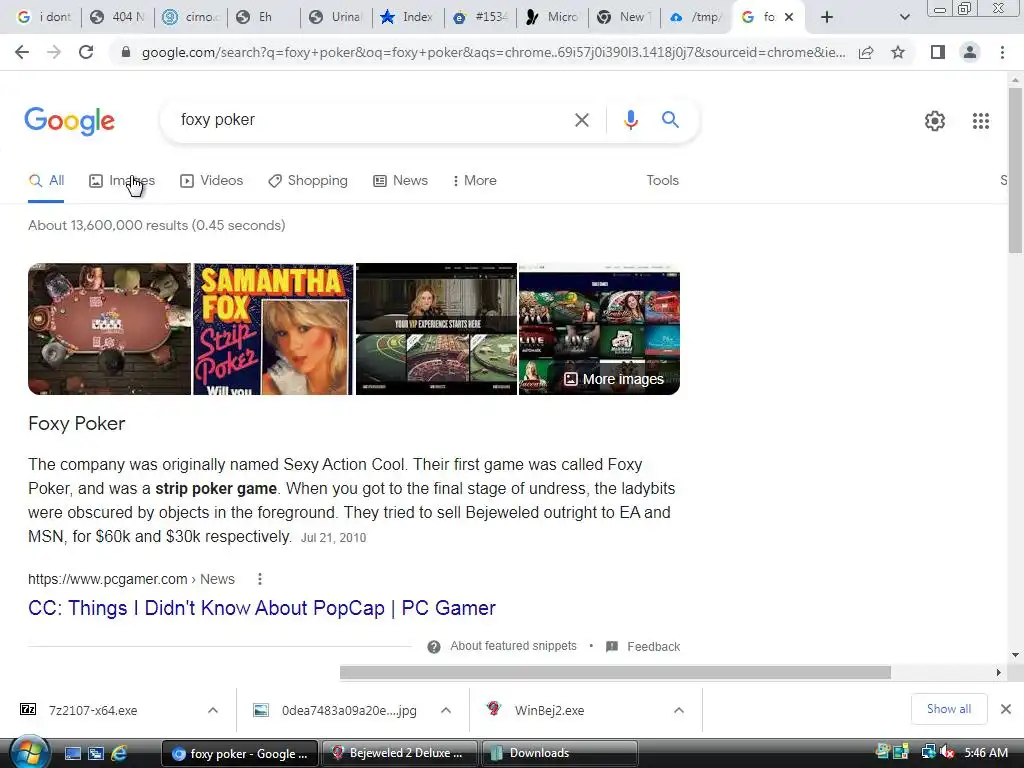
Task: Switch to the Downloads taskbar window
Action: tap(560, 753)
